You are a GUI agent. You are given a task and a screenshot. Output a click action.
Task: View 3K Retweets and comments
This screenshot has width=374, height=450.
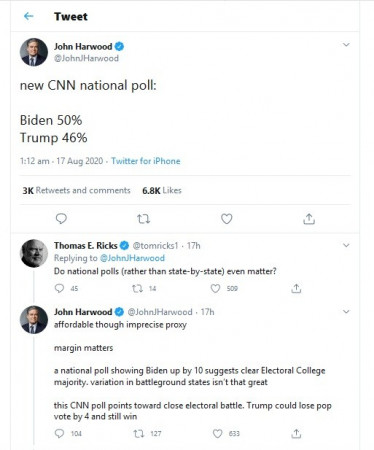[76, 190]
